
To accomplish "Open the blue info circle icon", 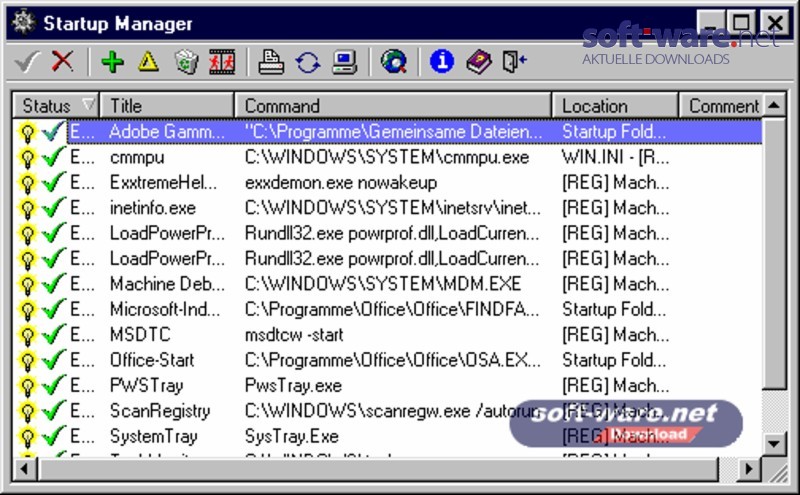I will (x=442, y=62).
